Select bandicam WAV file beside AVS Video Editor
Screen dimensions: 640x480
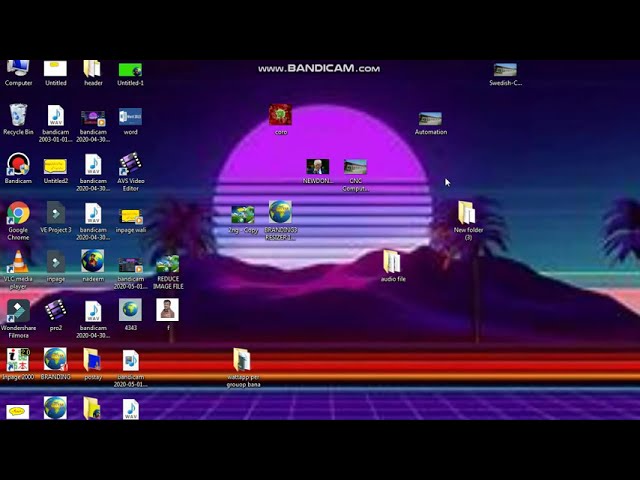point(93,172)
